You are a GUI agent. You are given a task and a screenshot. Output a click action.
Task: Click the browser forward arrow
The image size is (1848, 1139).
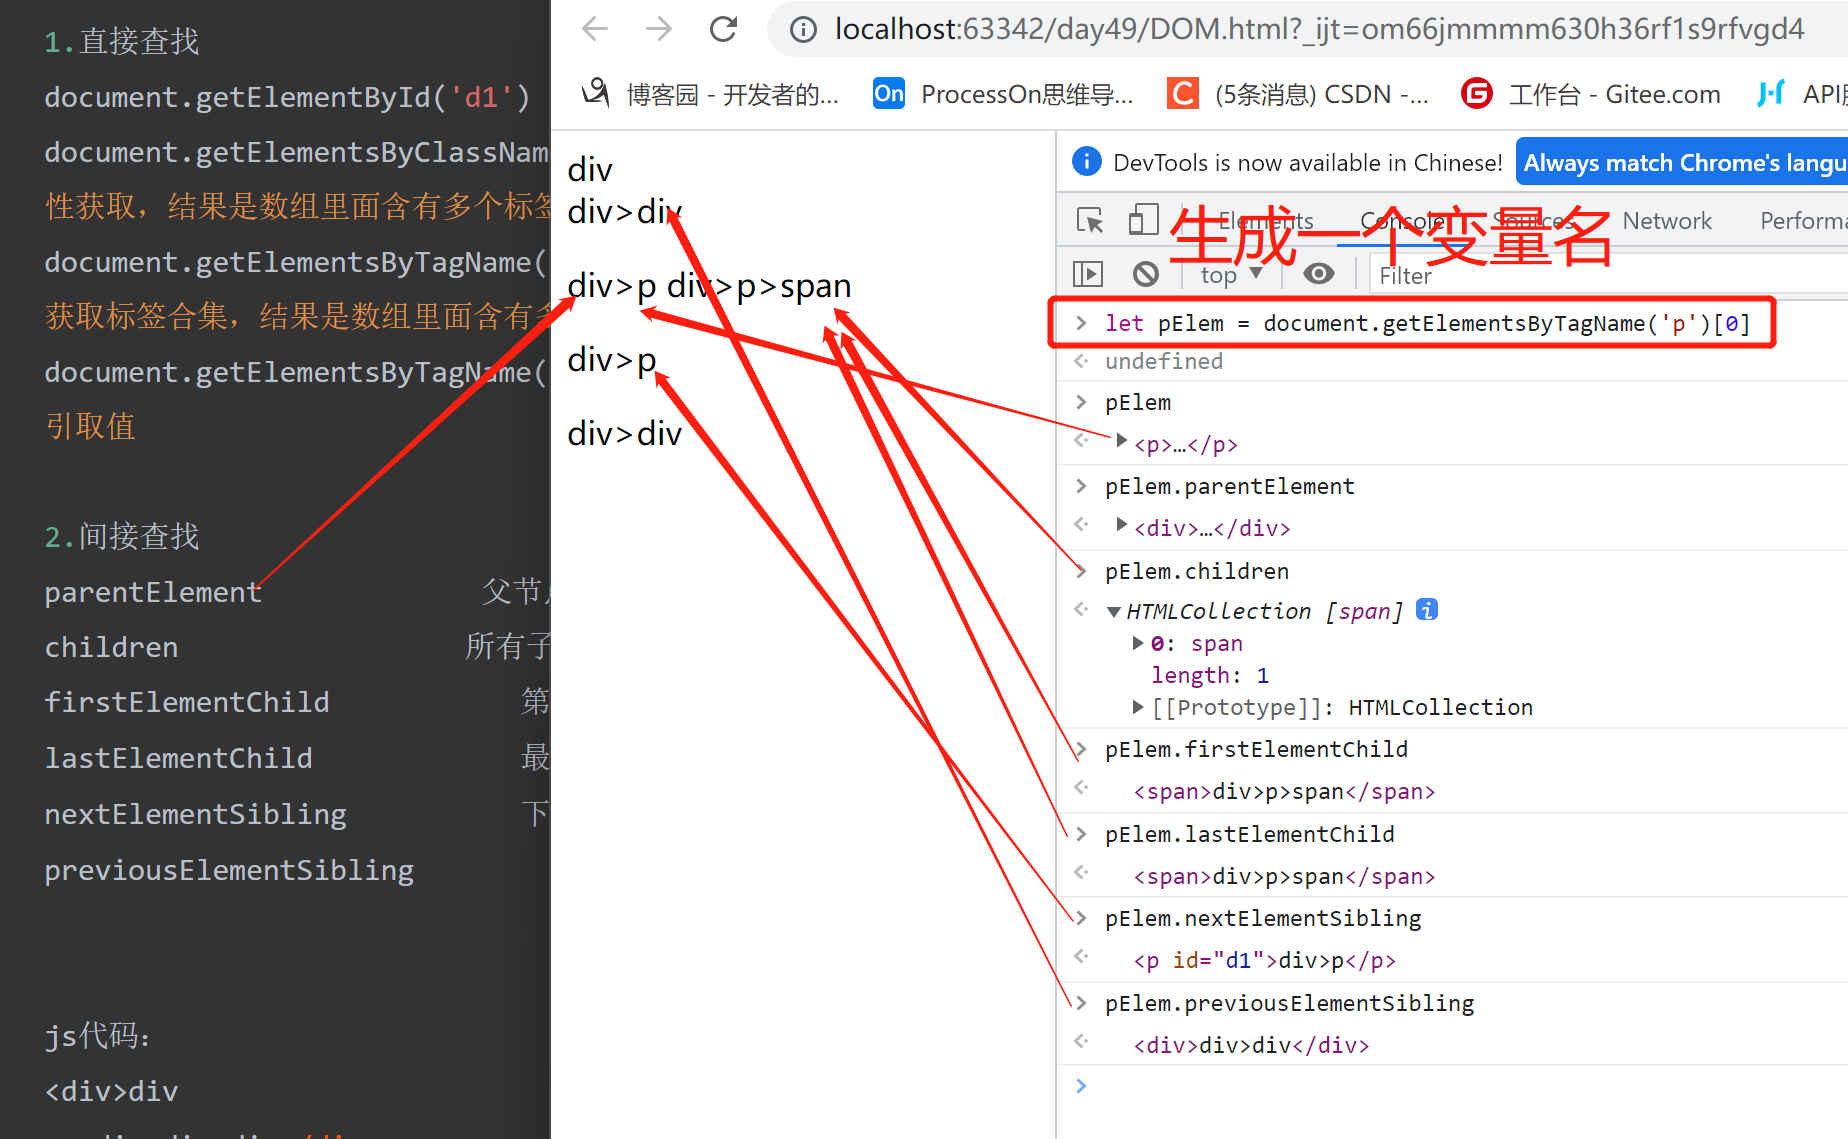coord(659,29)
